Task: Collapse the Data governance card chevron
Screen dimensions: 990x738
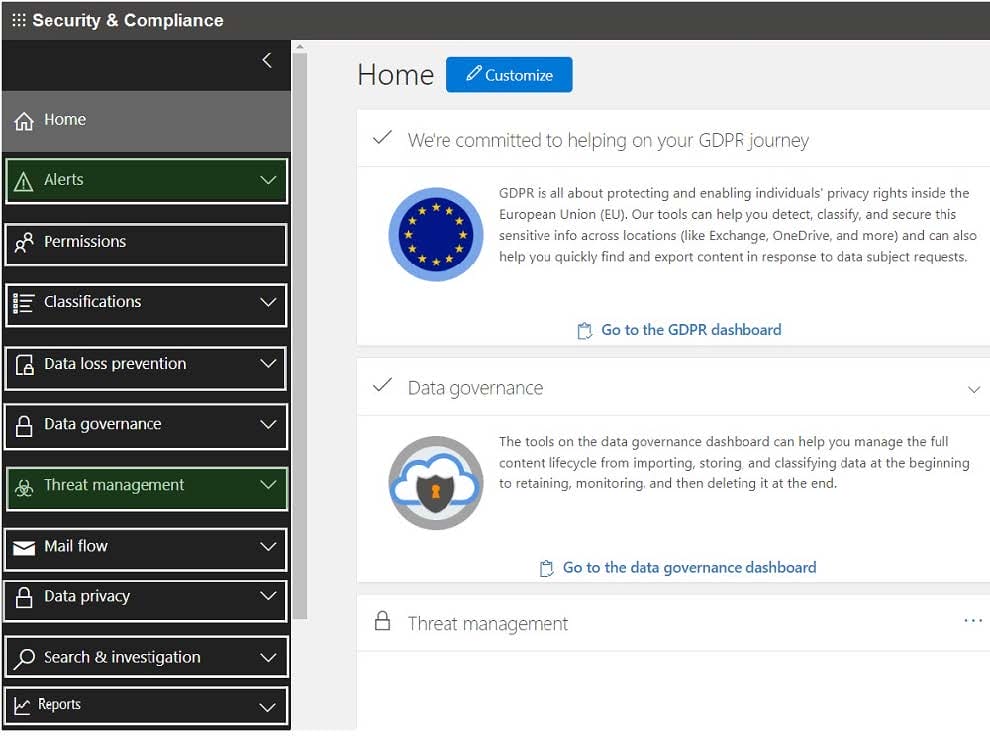Action: 973,389
